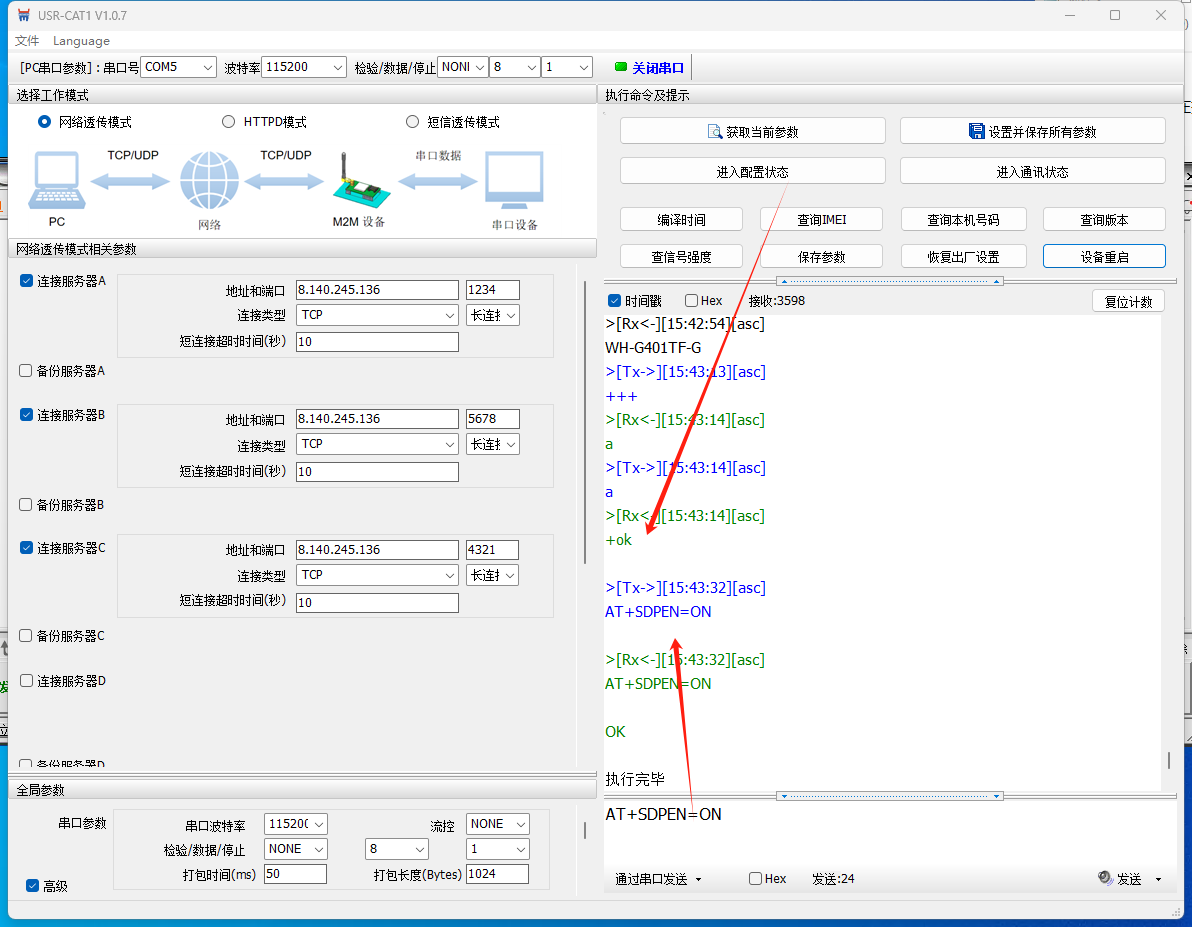
Task: Click server C port field 4321
Action: pyautogui.click(x=493, y=550)
